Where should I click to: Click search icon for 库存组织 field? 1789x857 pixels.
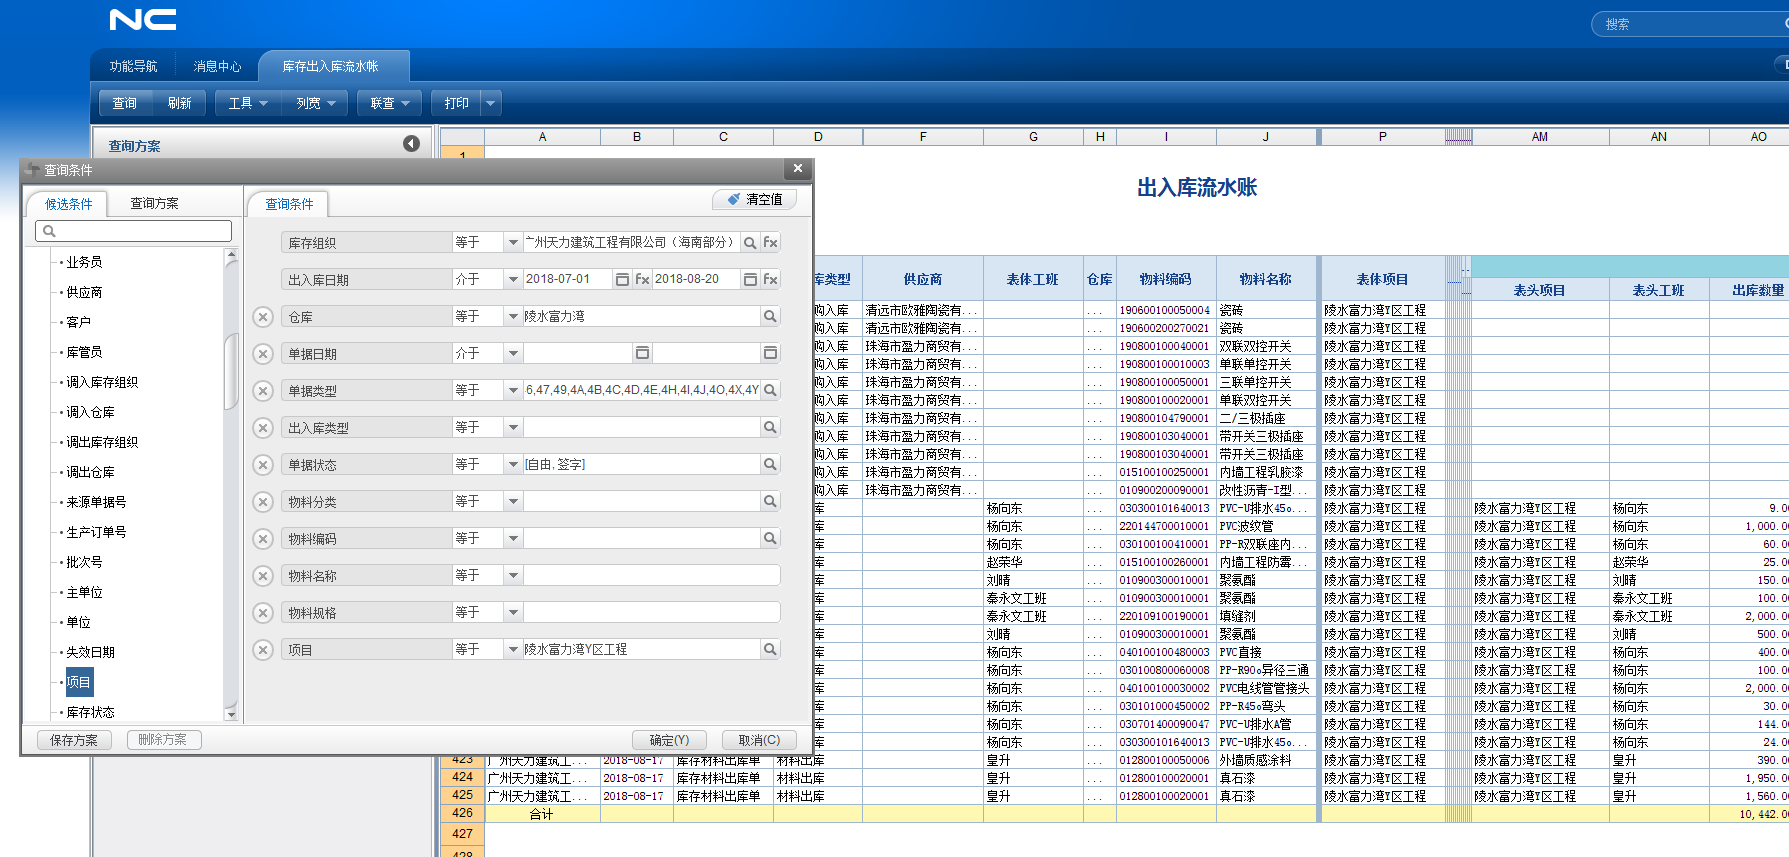pos(750,242)
